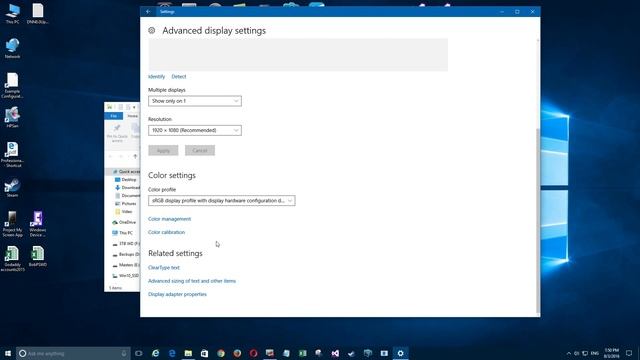Open the Color management link
Viewport: 640px width, 360px height.
[169, 219]
